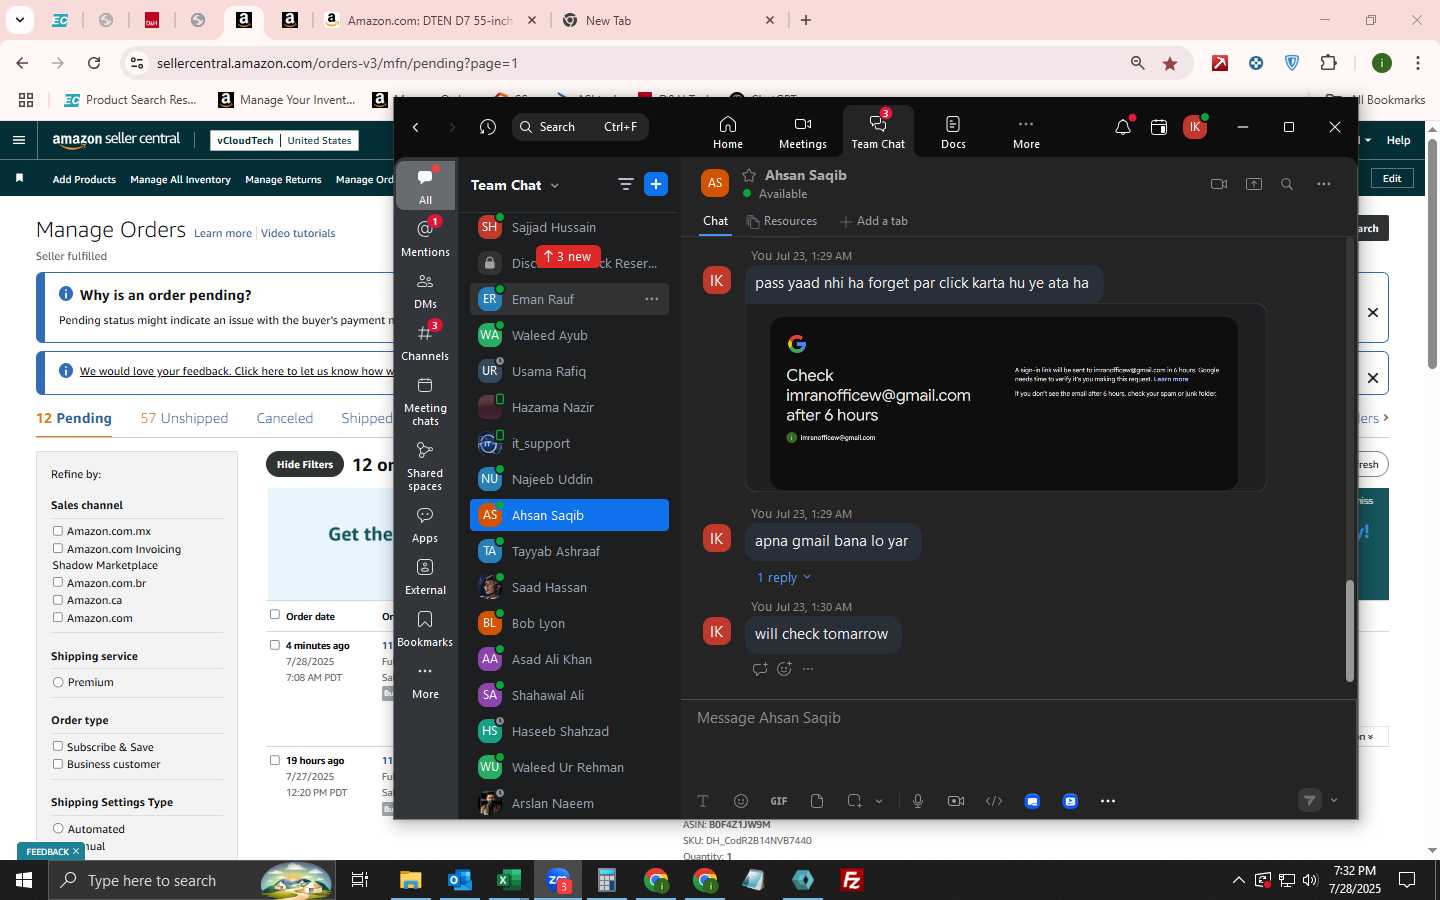This screenshot has width=1440, height=900.
Task: Open Docs in Zoom top bar
Action: 953,132
